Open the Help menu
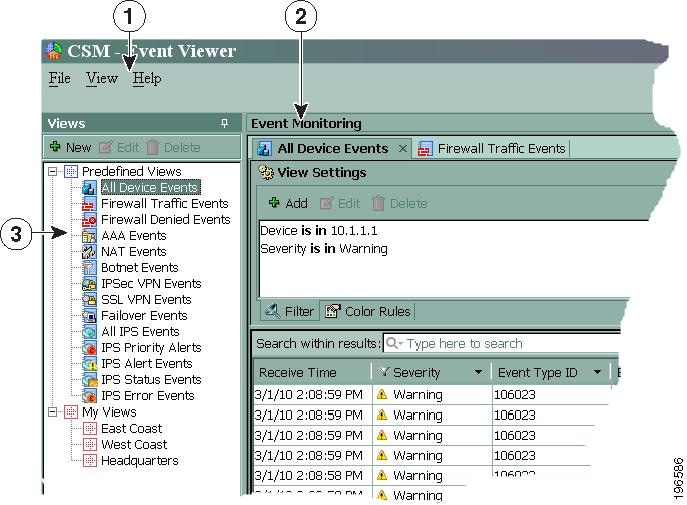Screen dimensions: 687x505 [147, 78]
